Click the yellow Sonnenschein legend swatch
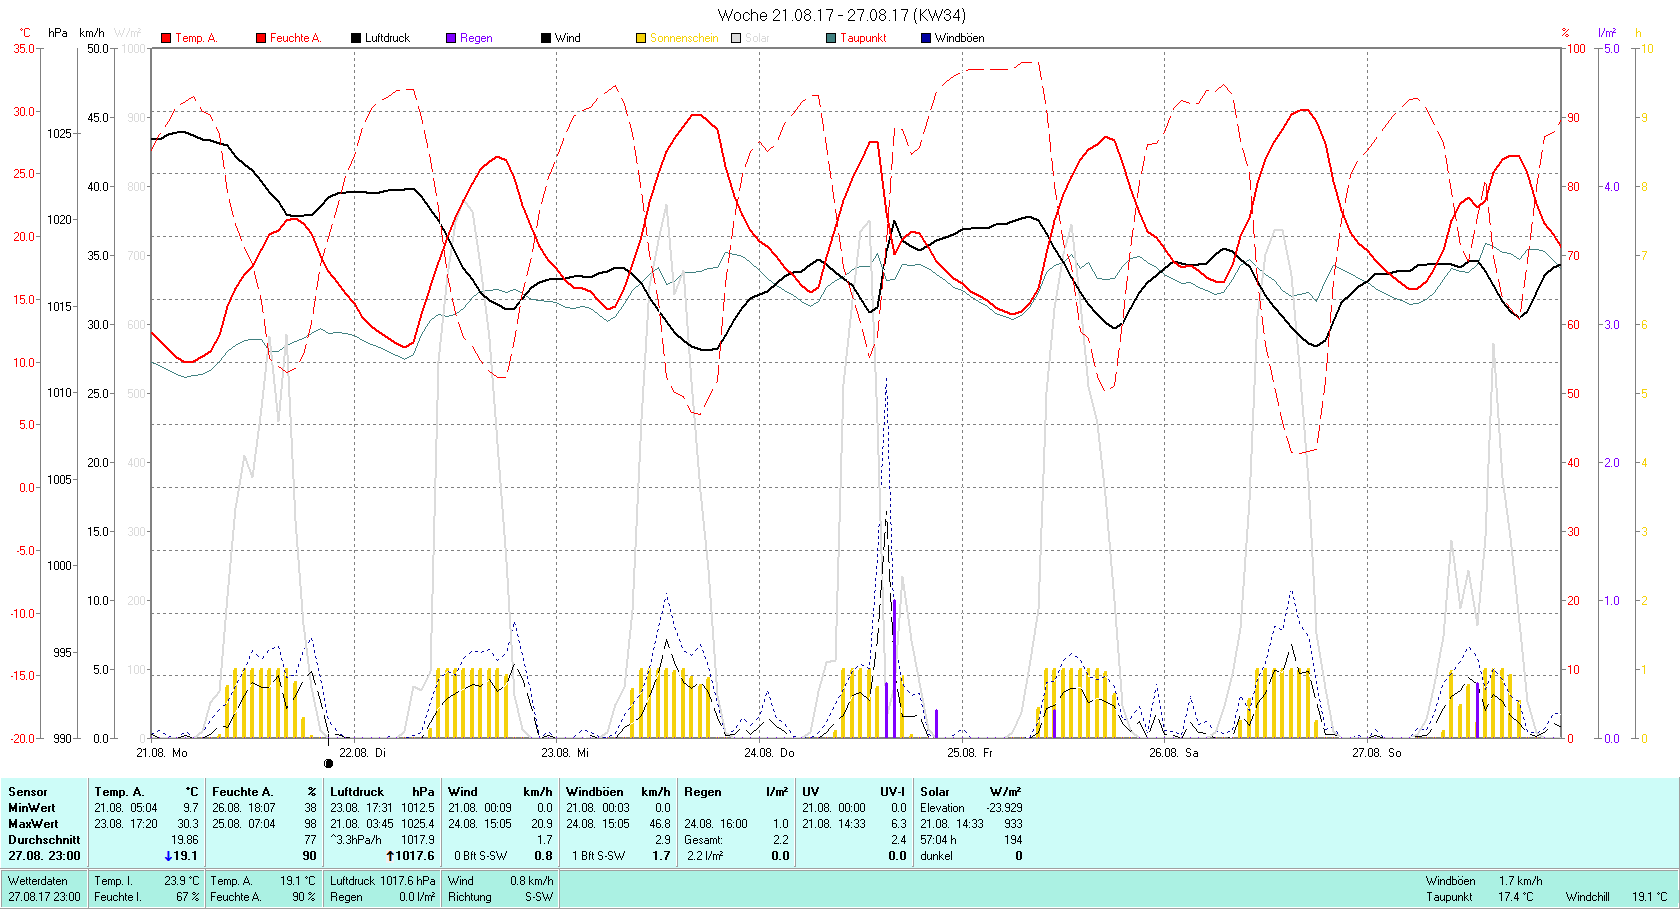This screenshot has height=909, width=1680. click(x=641, y=38)
